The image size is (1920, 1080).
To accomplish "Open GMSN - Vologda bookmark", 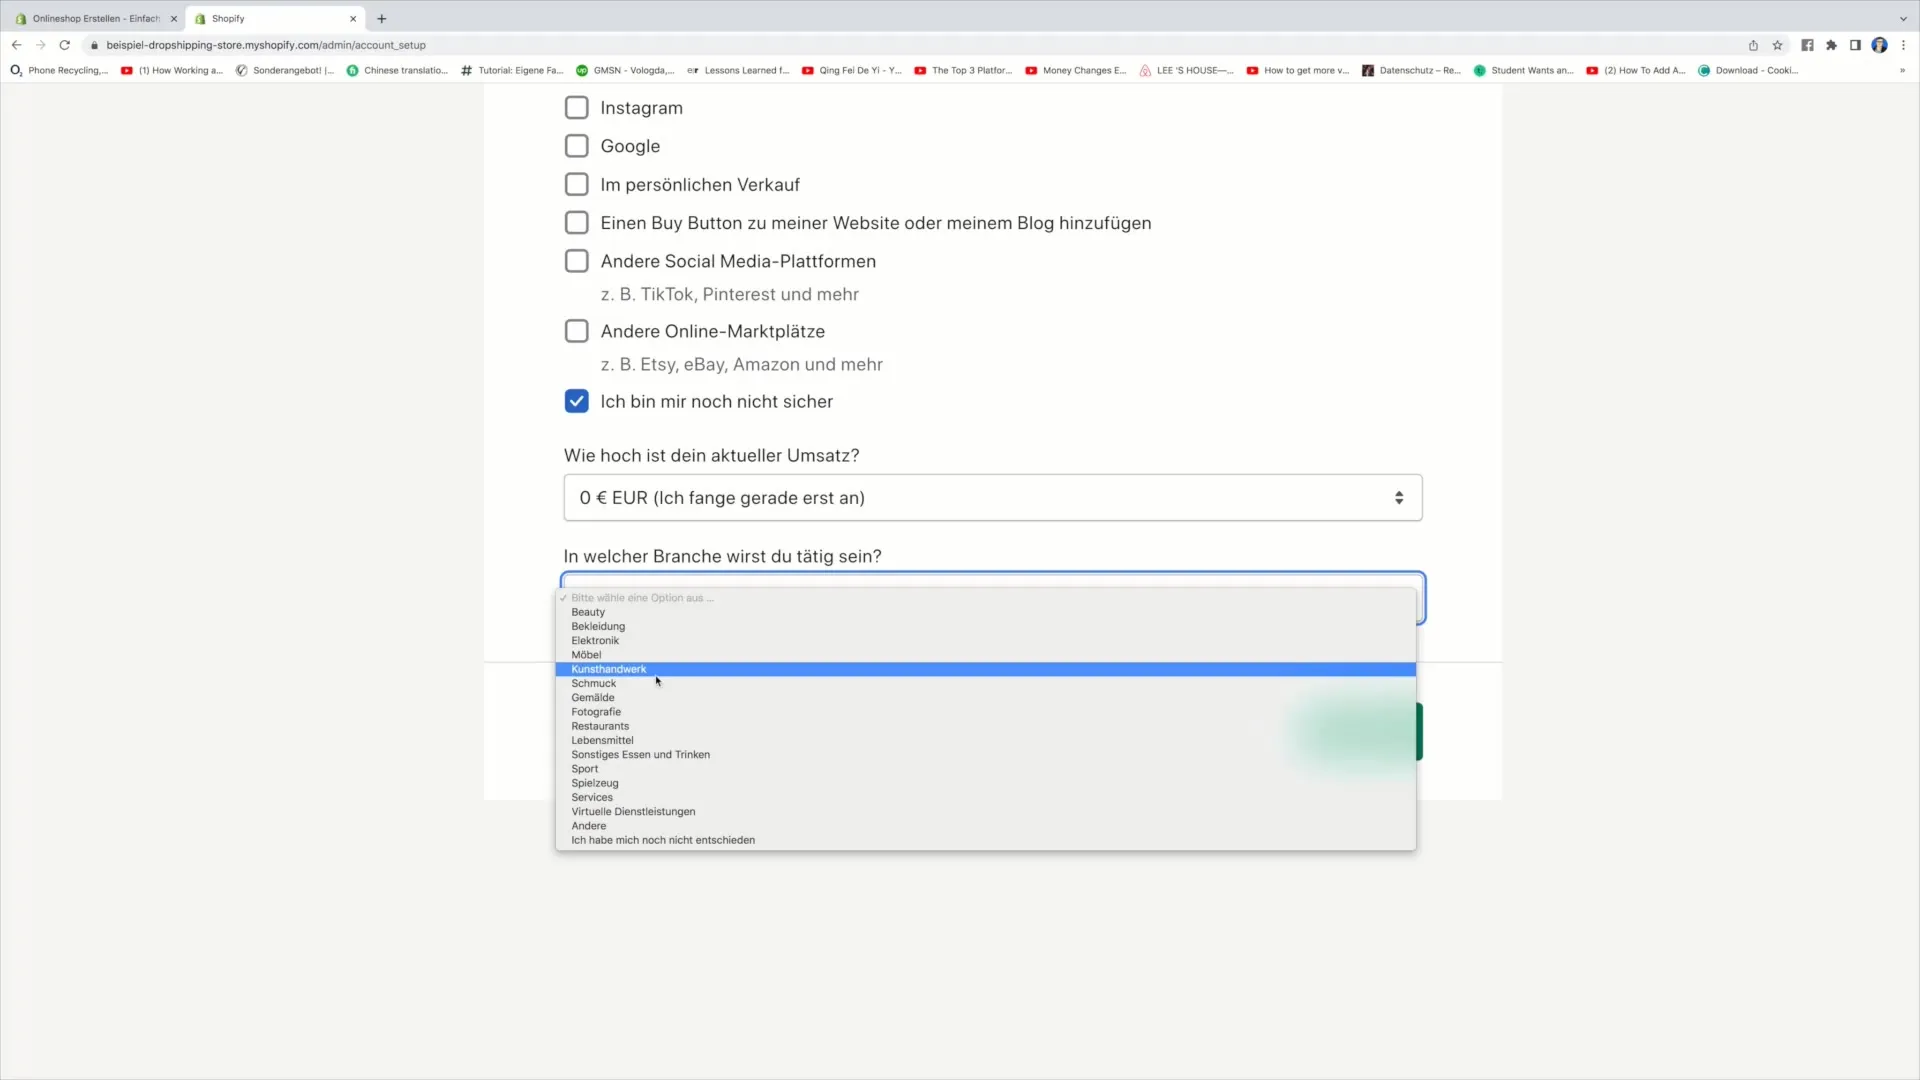I will (x=625, y=71).
